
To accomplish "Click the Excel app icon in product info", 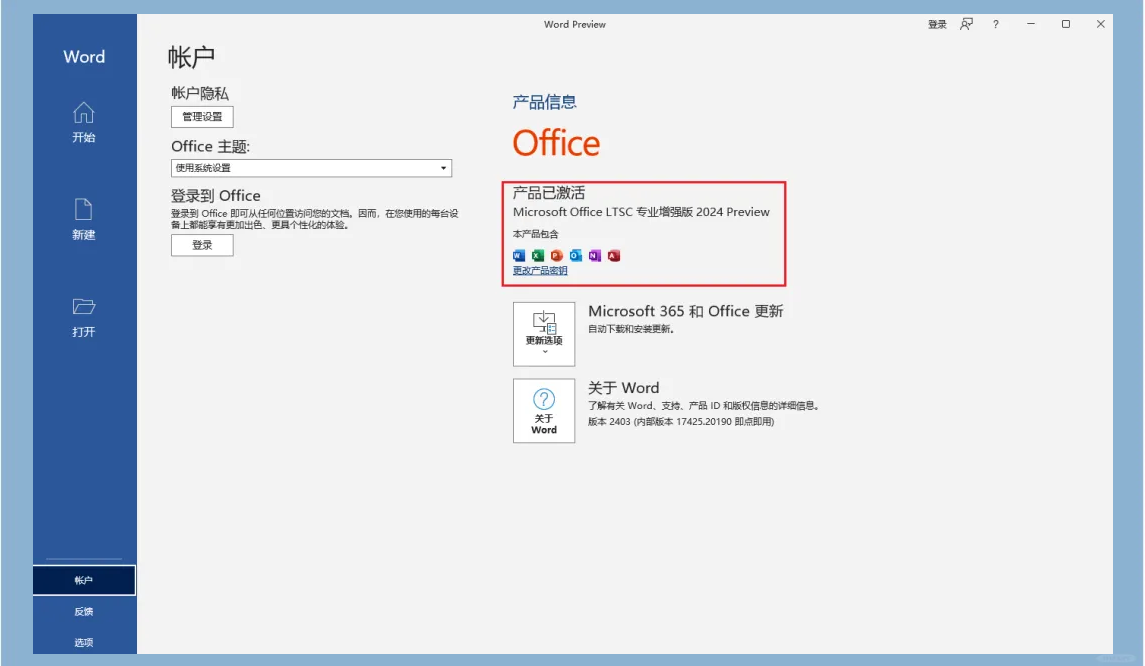I will pyautogui.click(x=538, y=256).
